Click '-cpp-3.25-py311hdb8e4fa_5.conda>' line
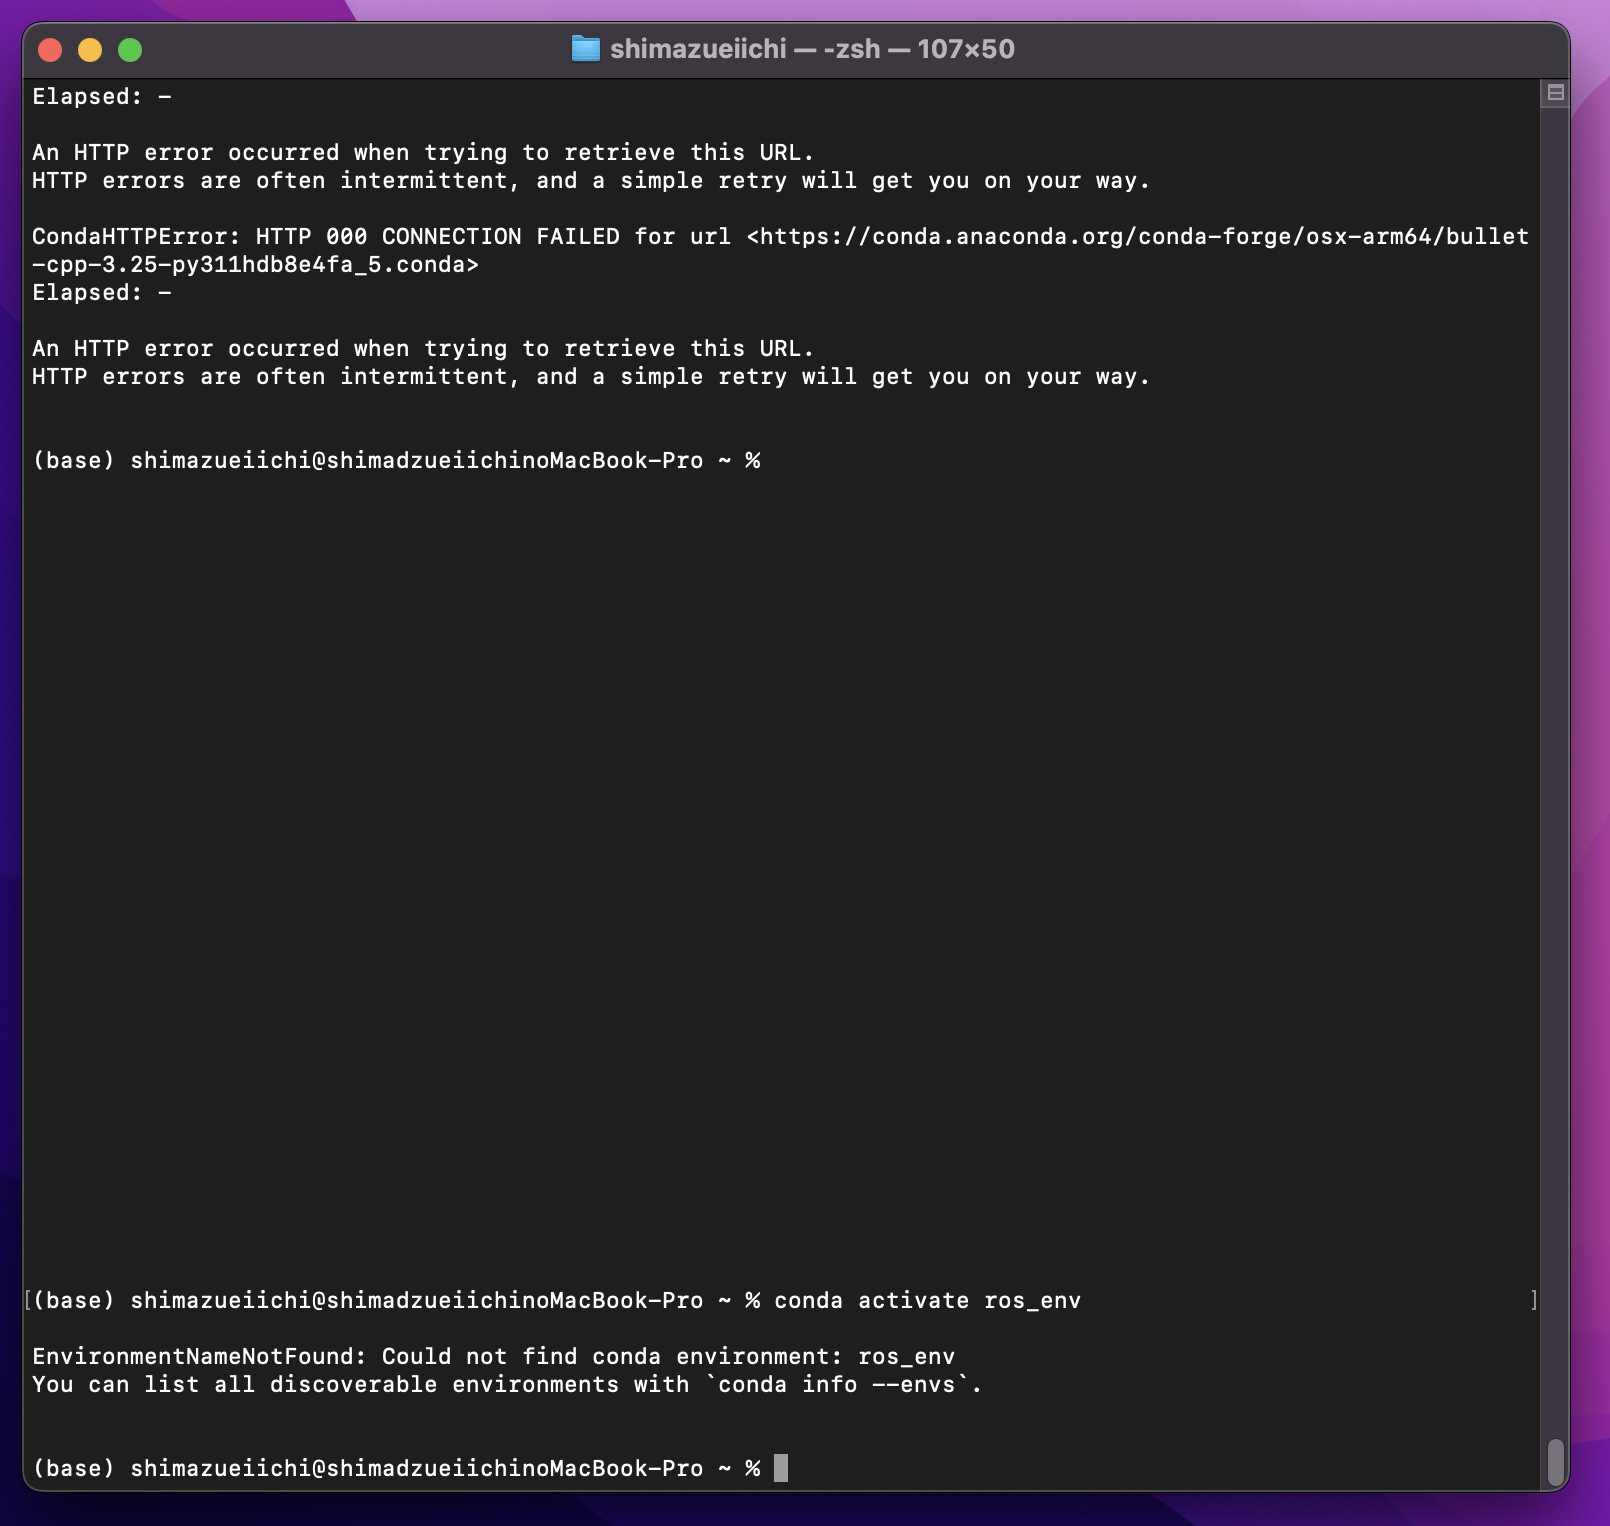 tap(256, 264)
